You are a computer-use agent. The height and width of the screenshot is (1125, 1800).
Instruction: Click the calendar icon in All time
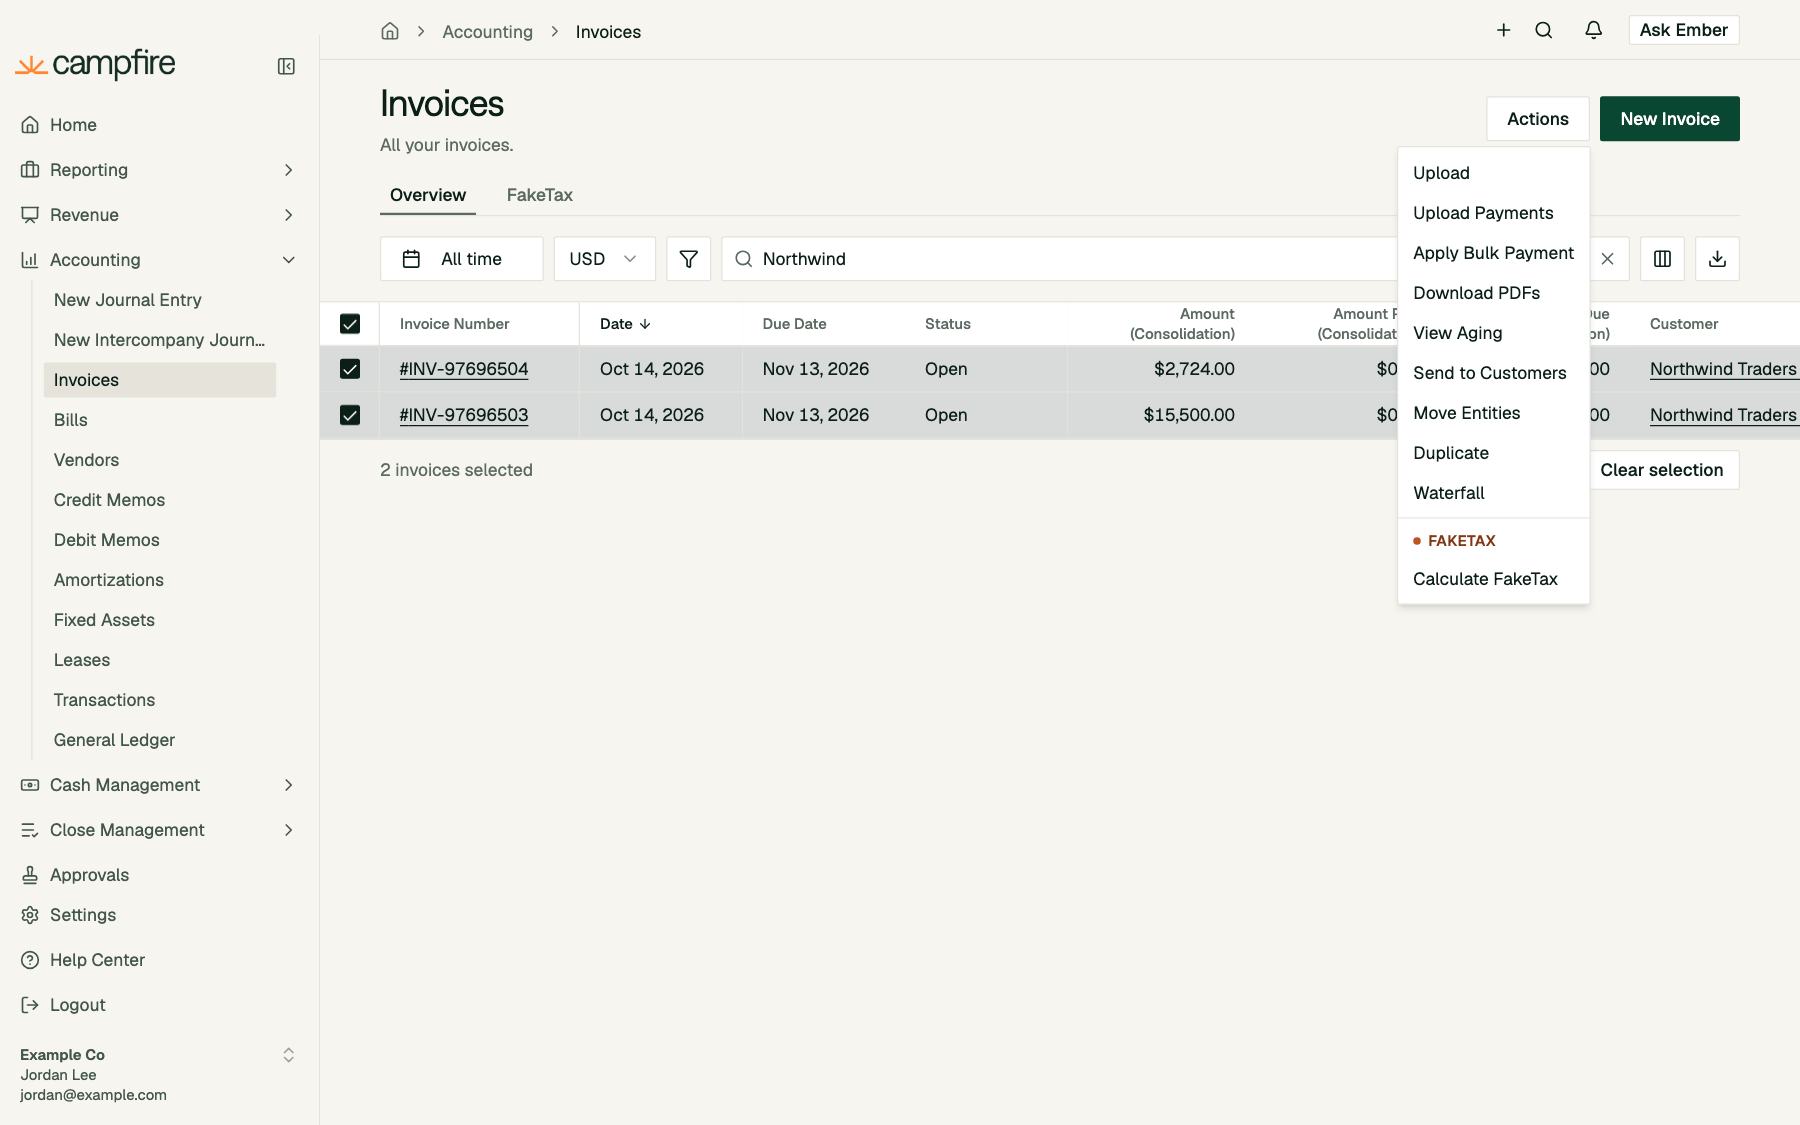click(411, 259)
